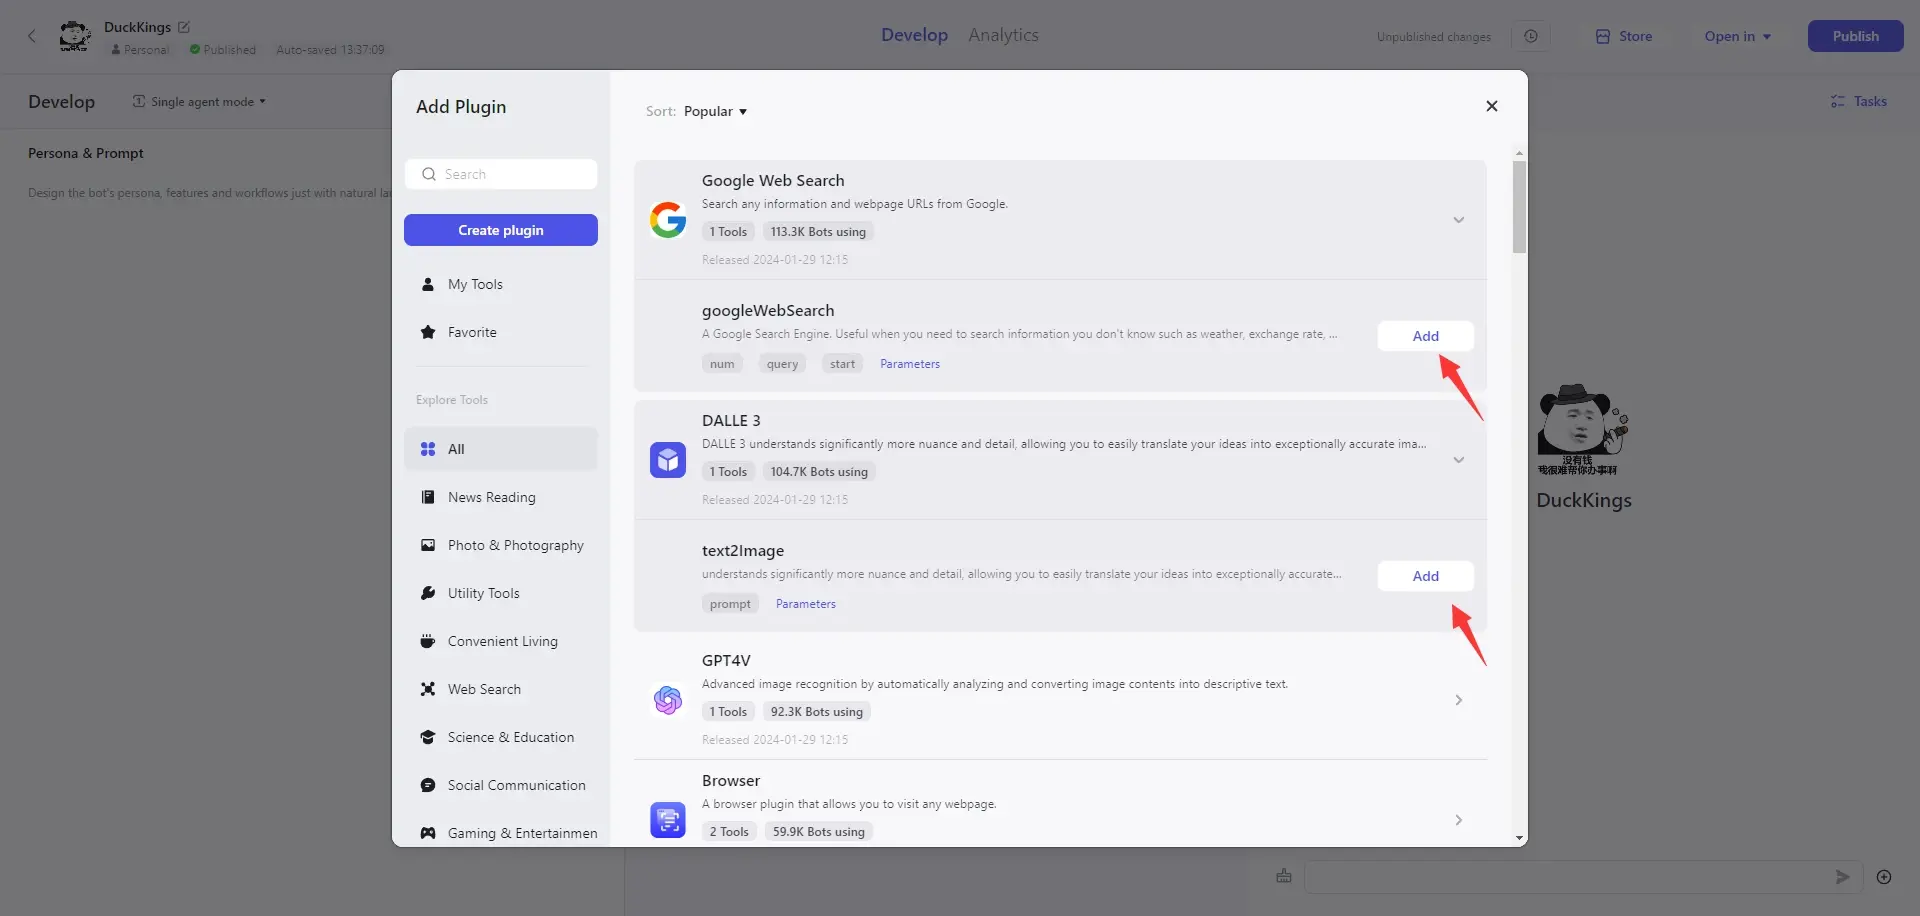Click the Science & Education cap icon
Image resolution: width=1920 pixels, height=916 pixels.
point(428,737)
